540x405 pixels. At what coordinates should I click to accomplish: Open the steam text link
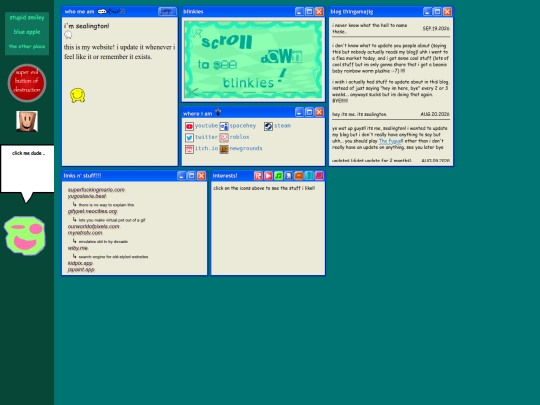pyautogui.click(x=282, y=126)
